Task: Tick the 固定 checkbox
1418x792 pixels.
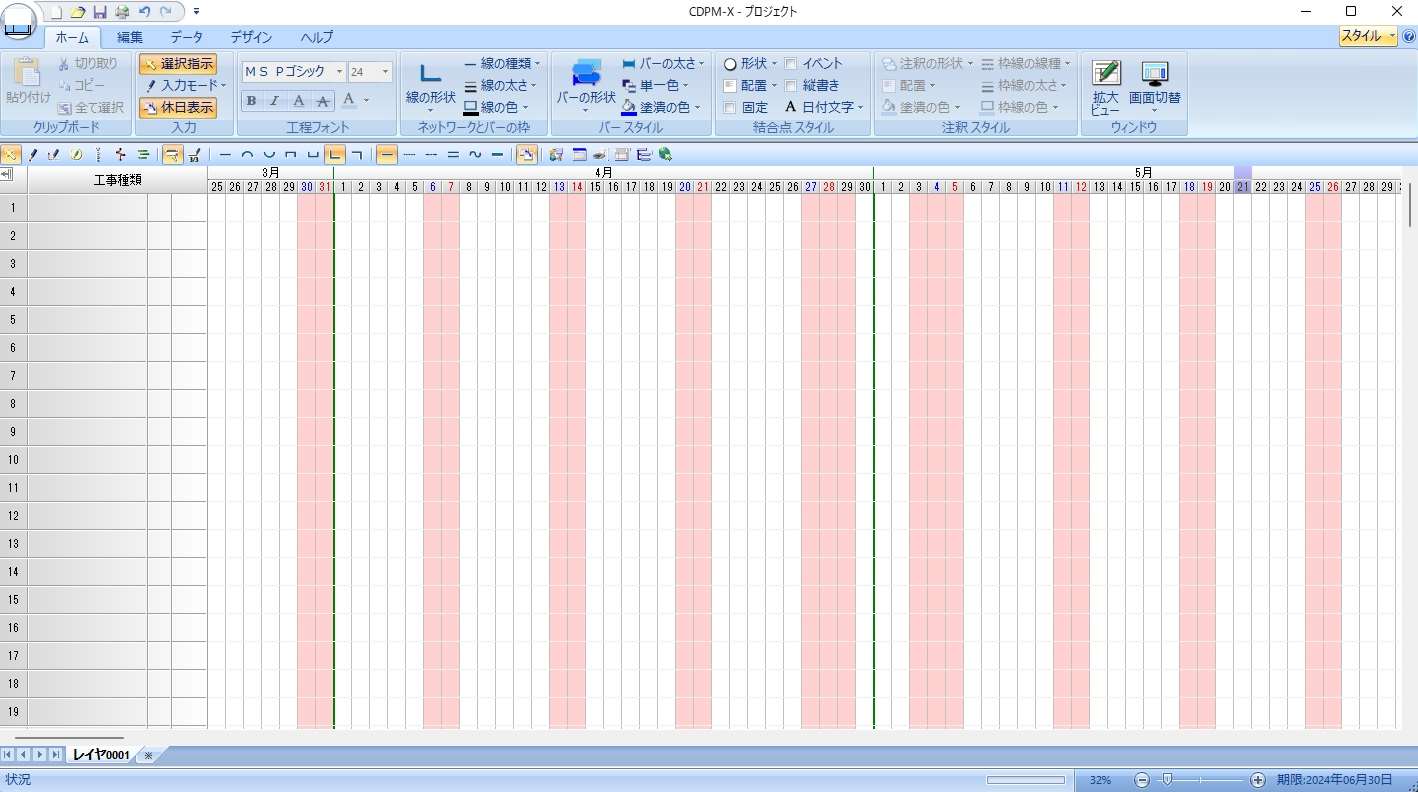Action: coord(730,107)
